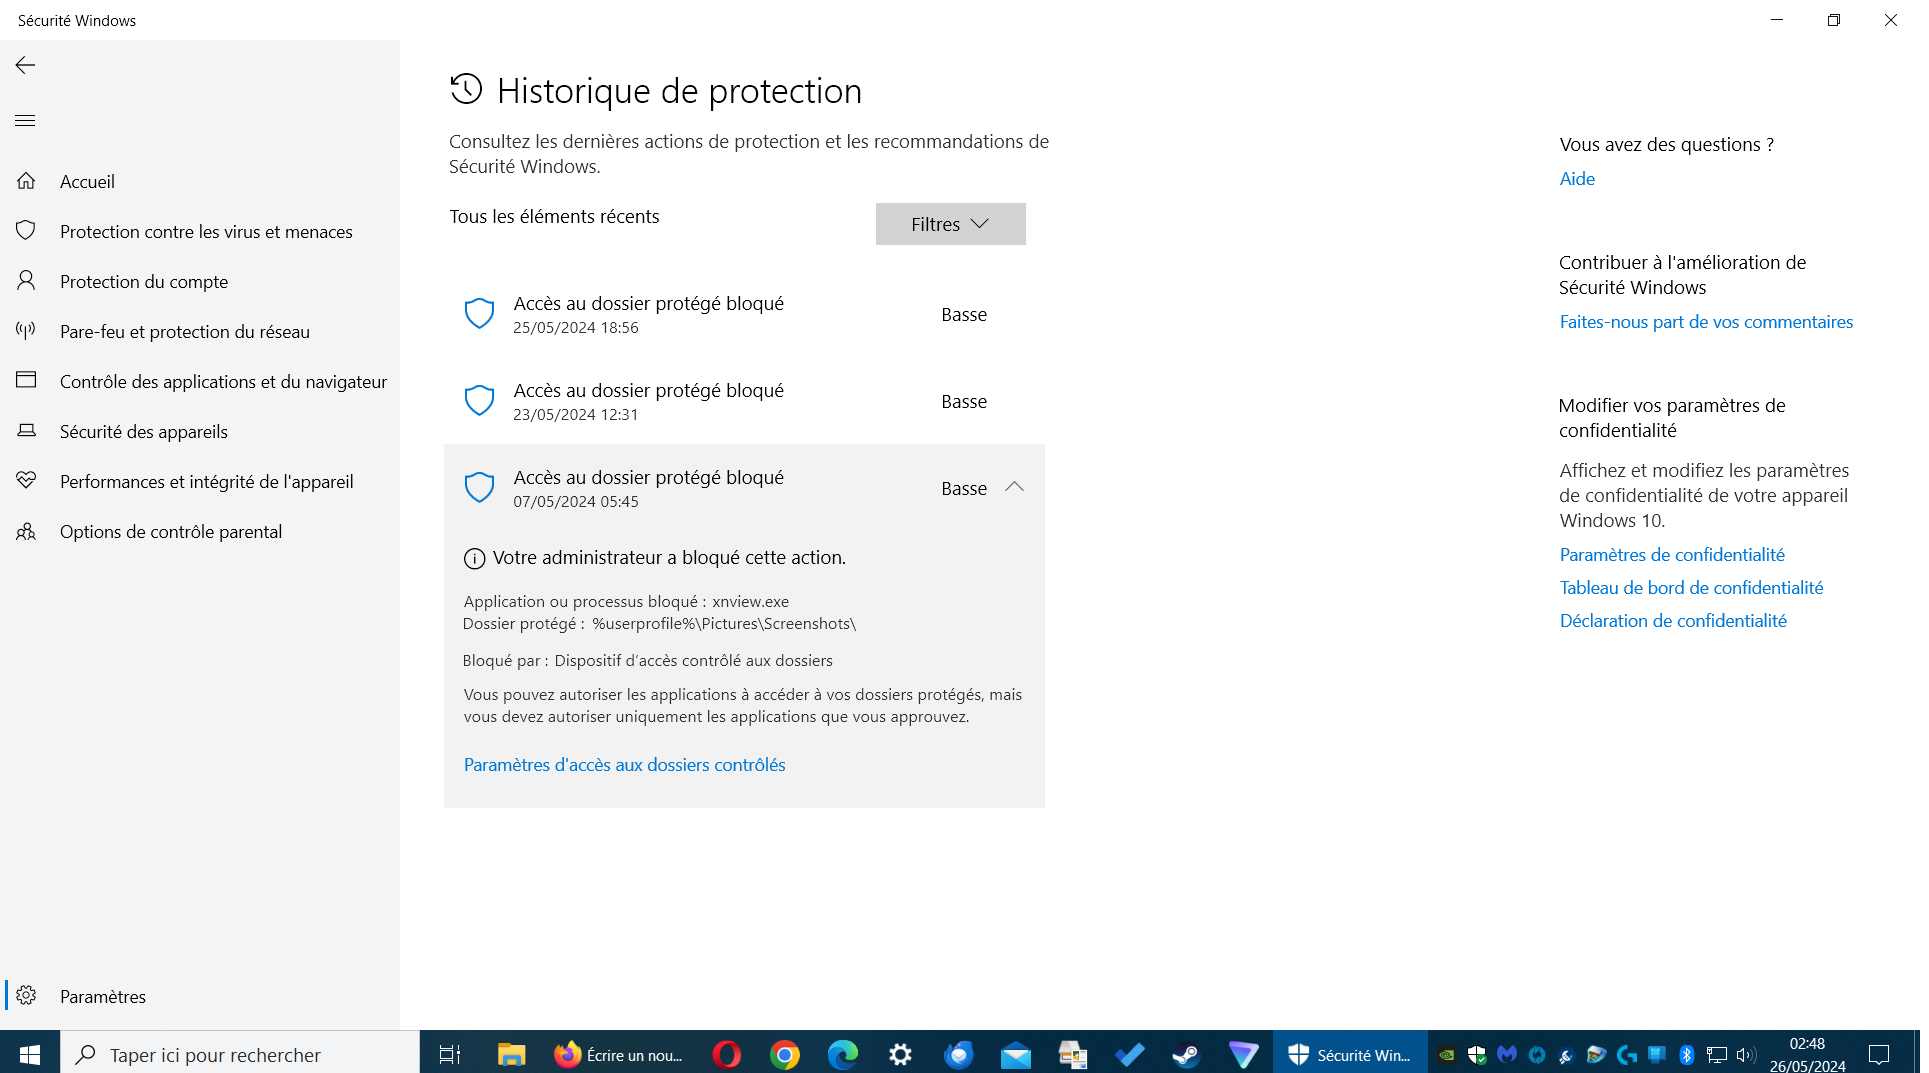
Task: Click shield icon of 23/05/2024 12:31 entry
Action: [x=479, y=401]
